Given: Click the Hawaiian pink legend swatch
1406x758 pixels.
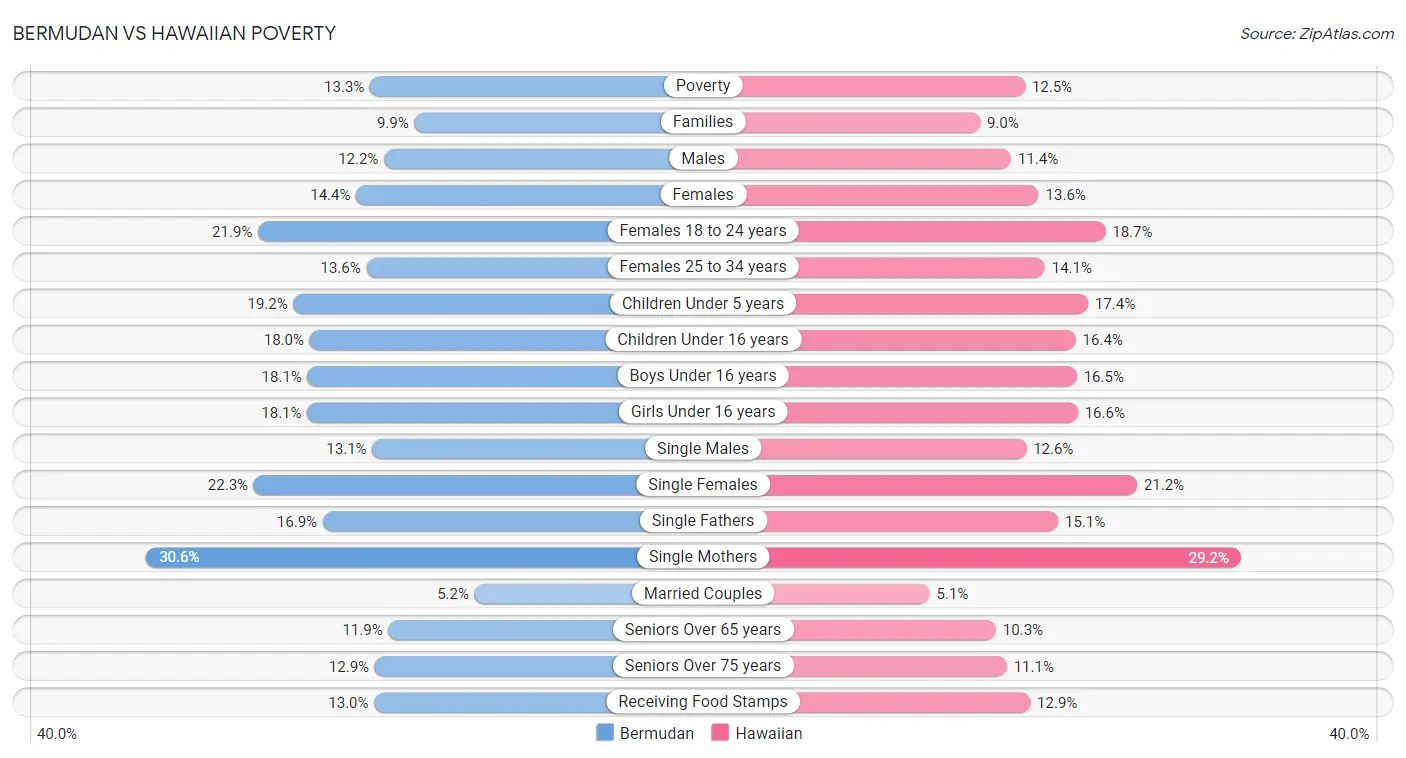Looking at the screenshot, I should pos(720,733).
